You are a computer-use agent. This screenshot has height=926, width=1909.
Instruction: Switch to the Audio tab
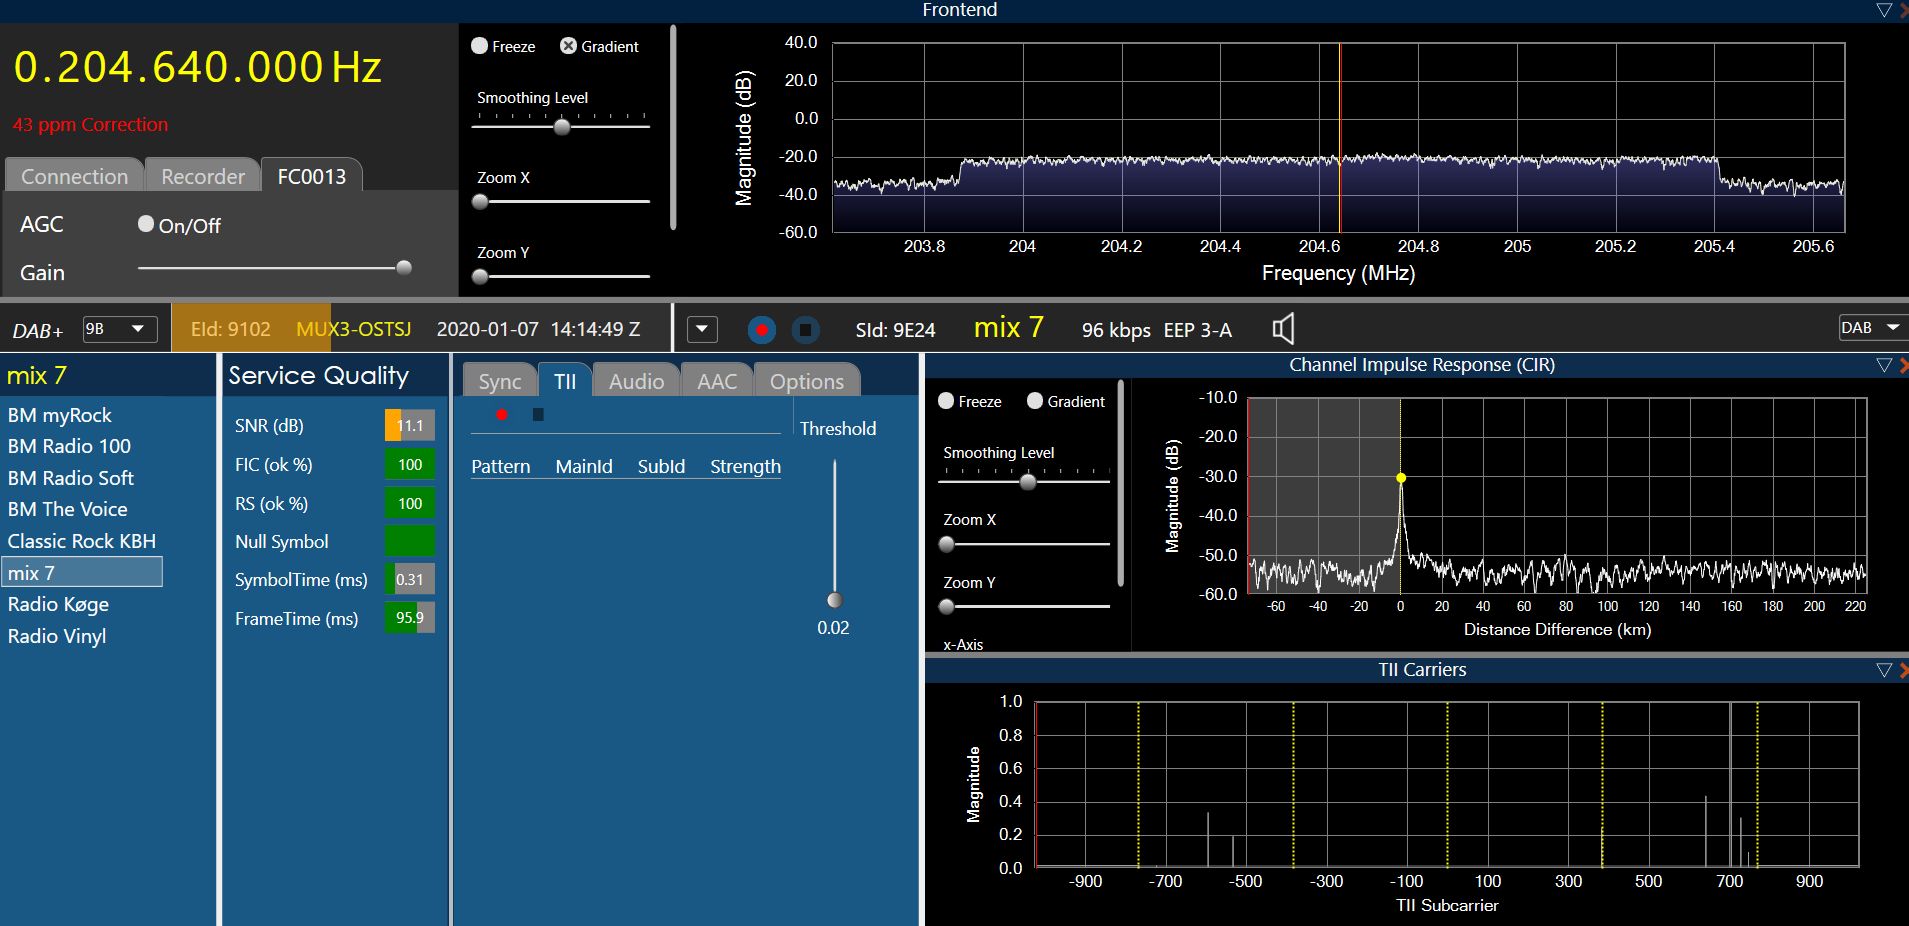pos(636,381)
